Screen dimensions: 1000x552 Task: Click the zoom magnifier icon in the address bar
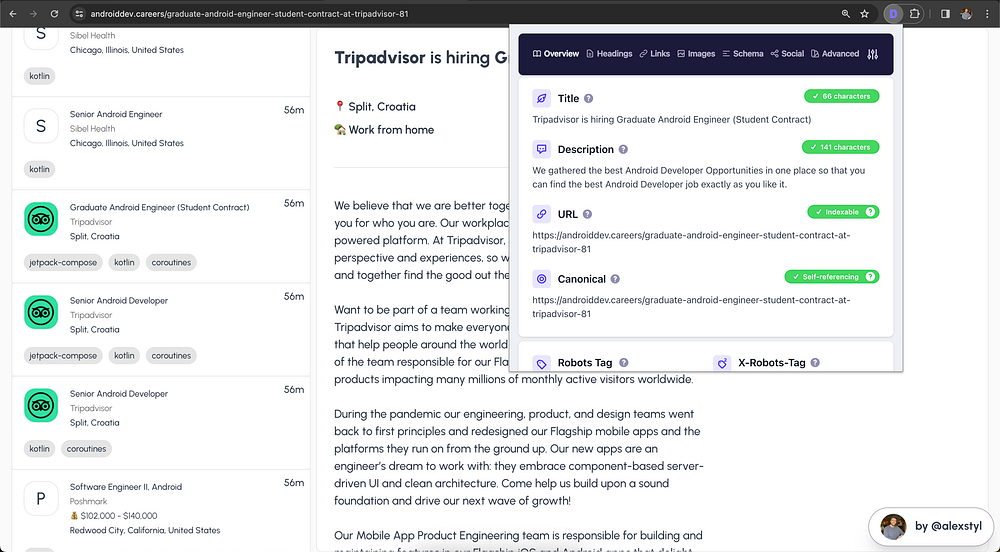(x=846, y=13)
